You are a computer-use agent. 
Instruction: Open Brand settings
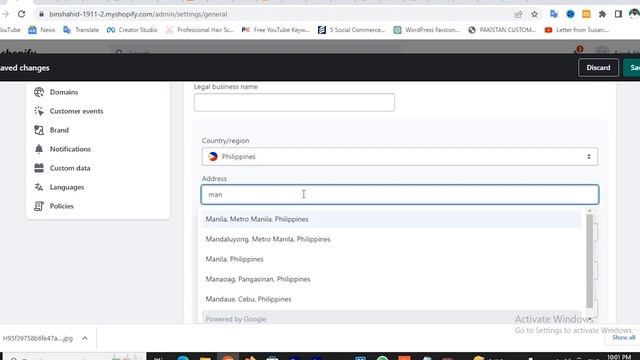click(59, 130)
